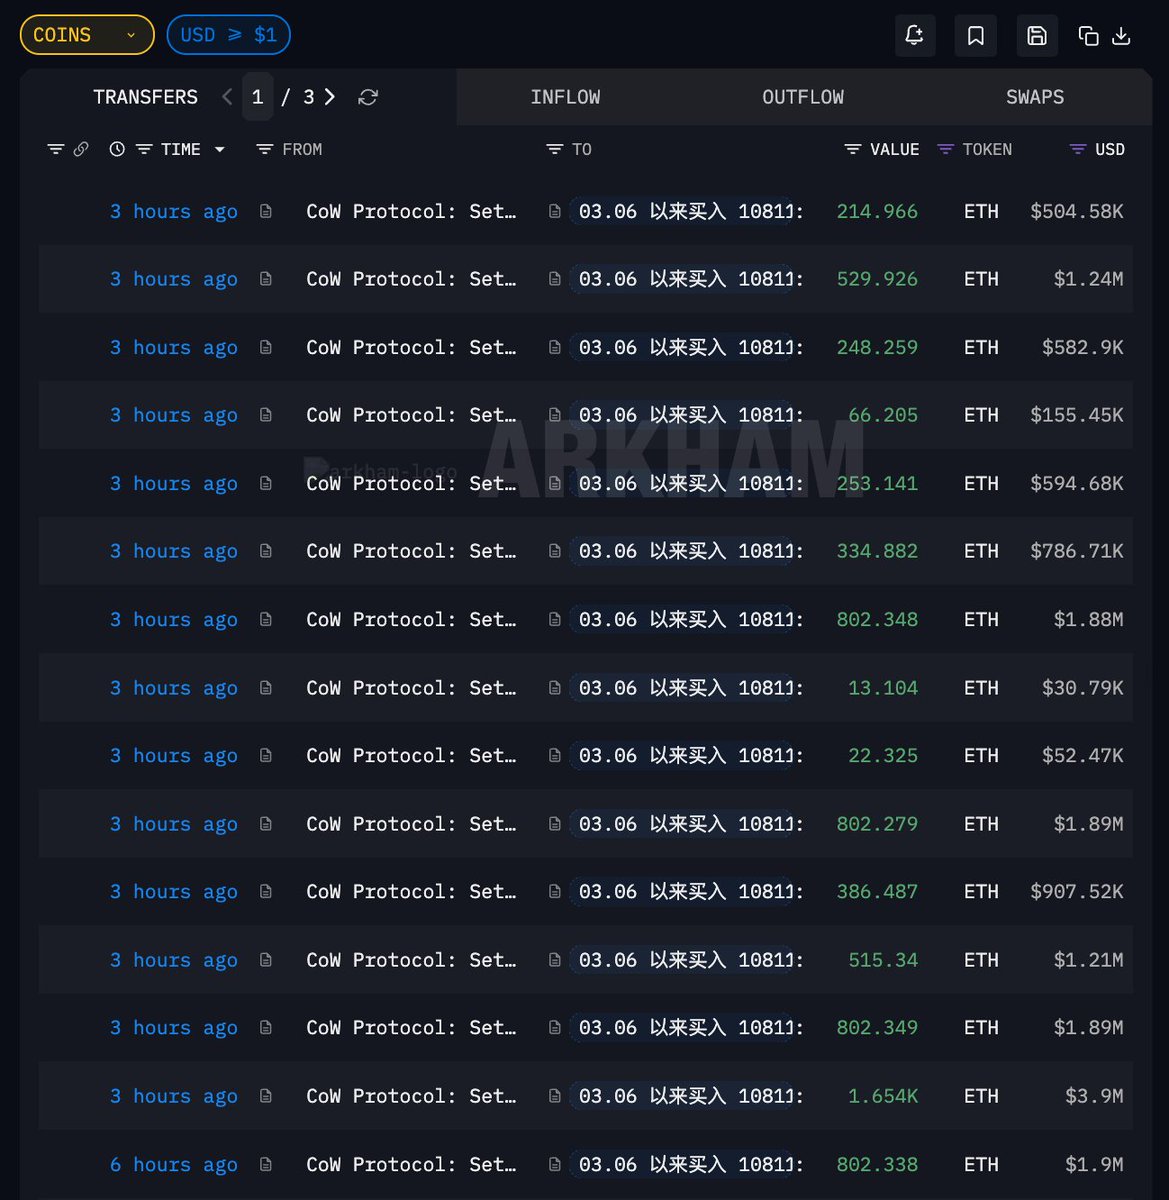
Task: Click the $1.88M USD amount
Action: click(x=1088, y=619)
